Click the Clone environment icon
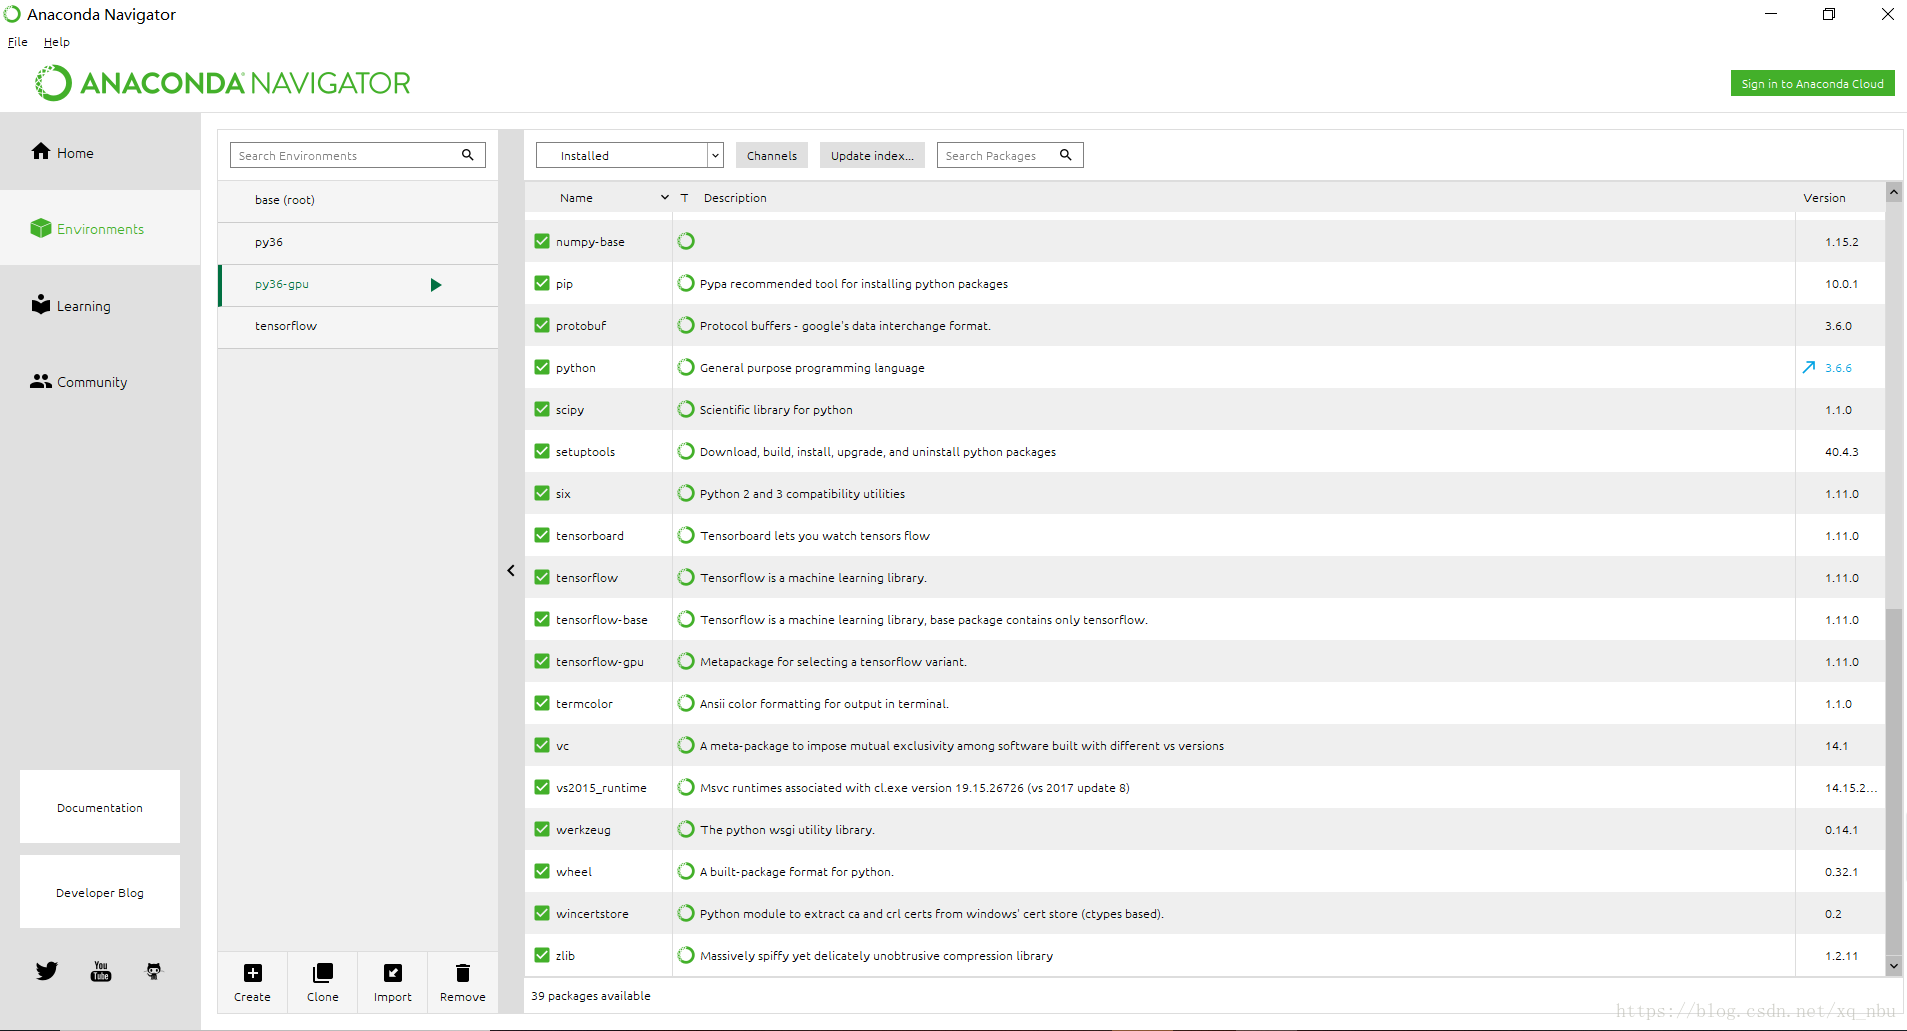 (323, 973)
